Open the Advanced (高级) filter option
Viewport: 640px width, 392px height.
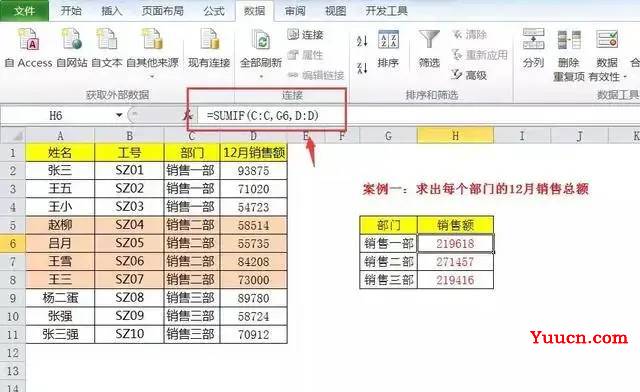470,75
